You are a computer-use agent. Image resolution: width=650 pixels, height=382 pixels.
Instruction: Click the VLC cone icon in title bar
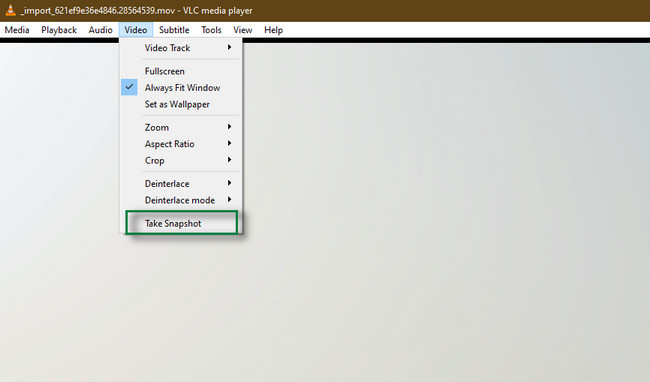pyautogui.click(x=10, y=10)
